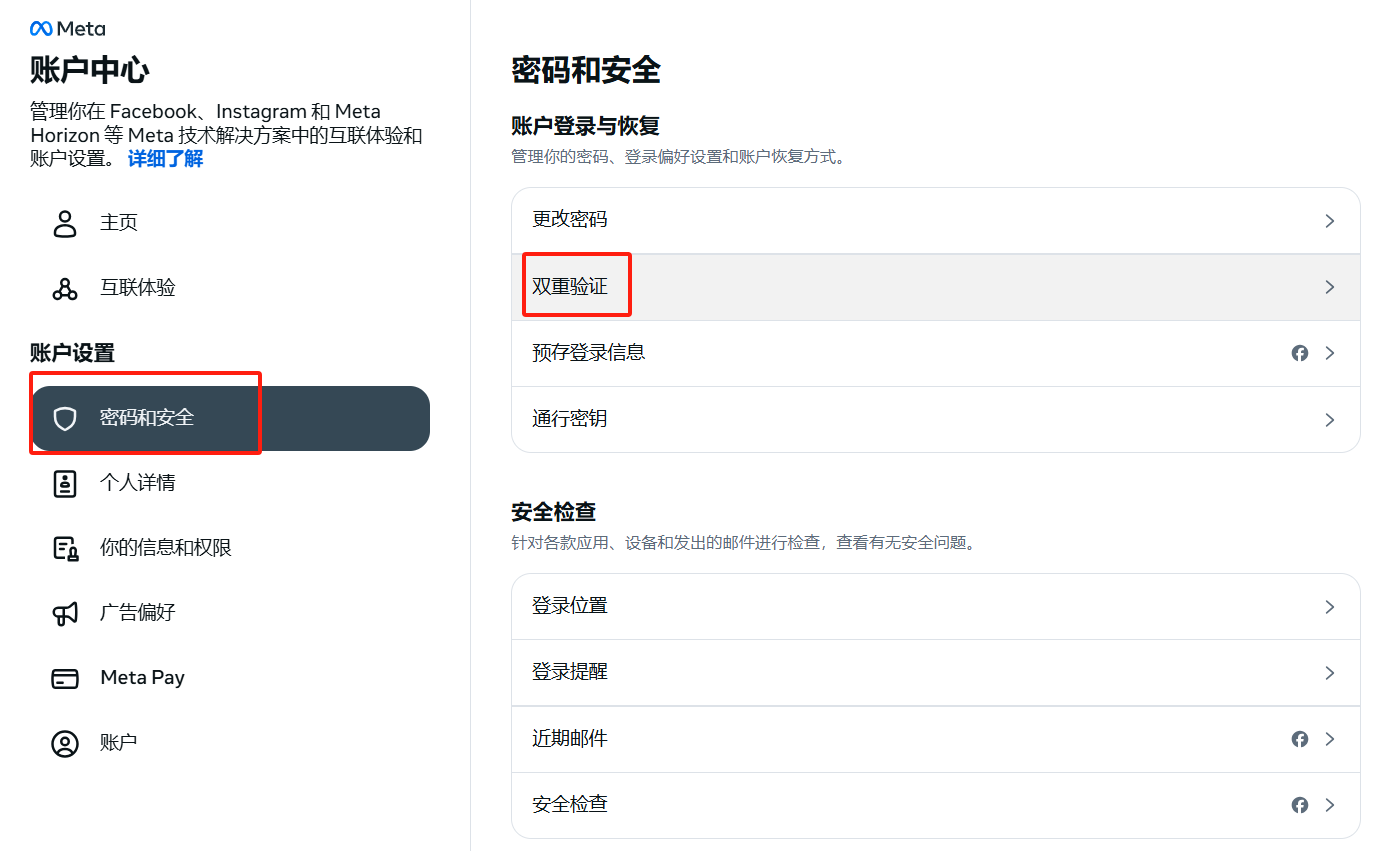Go to 广告偏好 in the sidebar
The width and height of the screenshot is (1381, 851).
pyautogui.click(x=138, y=613)
